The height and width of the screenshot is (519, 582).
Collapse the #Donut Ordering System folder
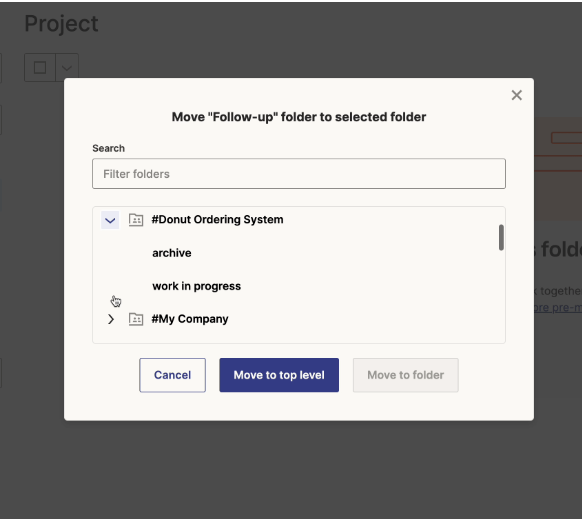pos(110,220)
